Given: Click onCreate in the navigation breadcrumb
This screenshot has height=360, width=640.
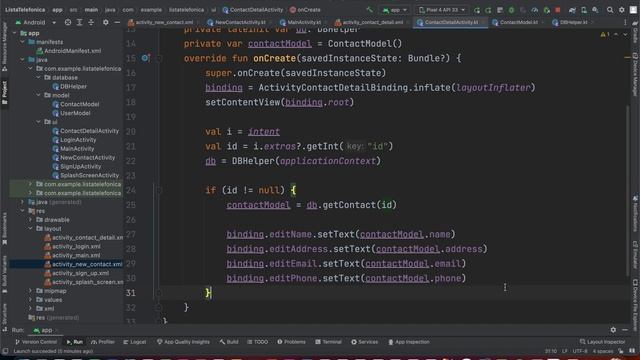Looking at the screenshot, I should [305, 10].
